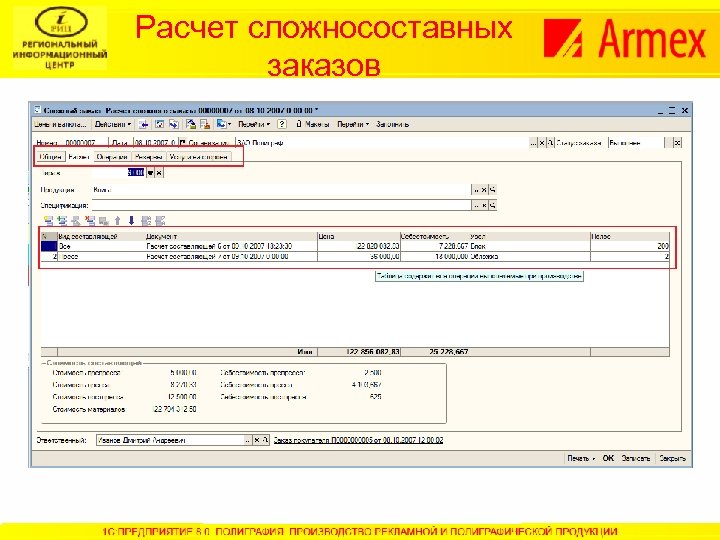Open the Ответственный selection with the ellipsis button

click(x=248, y=440)
